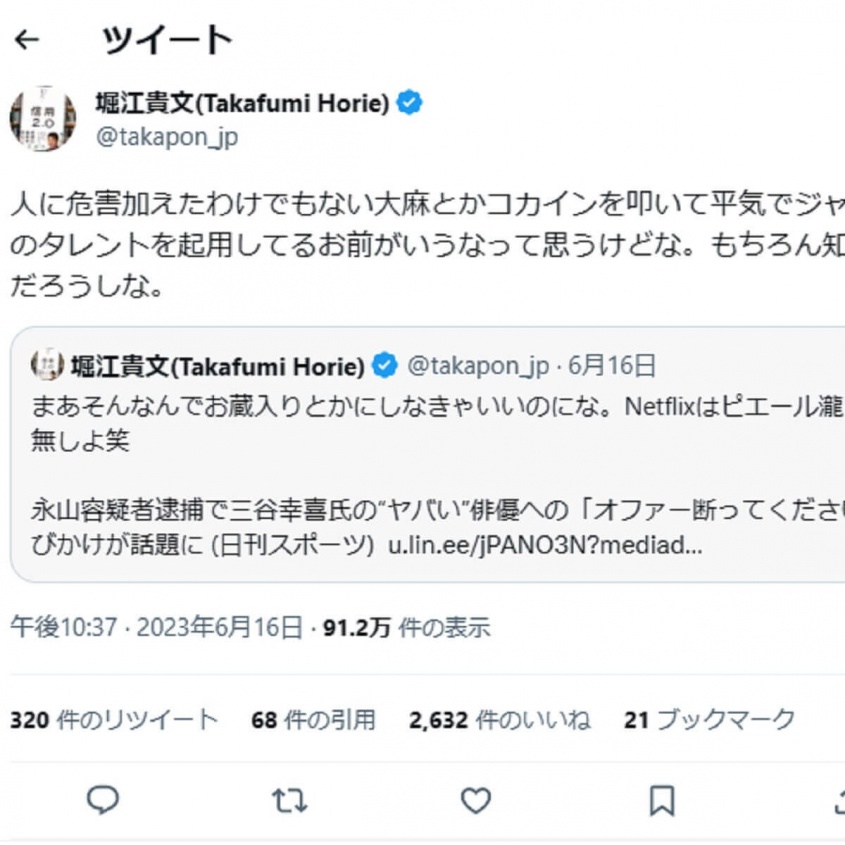Click the reply speech bubble icon

[x=103, y=800]
